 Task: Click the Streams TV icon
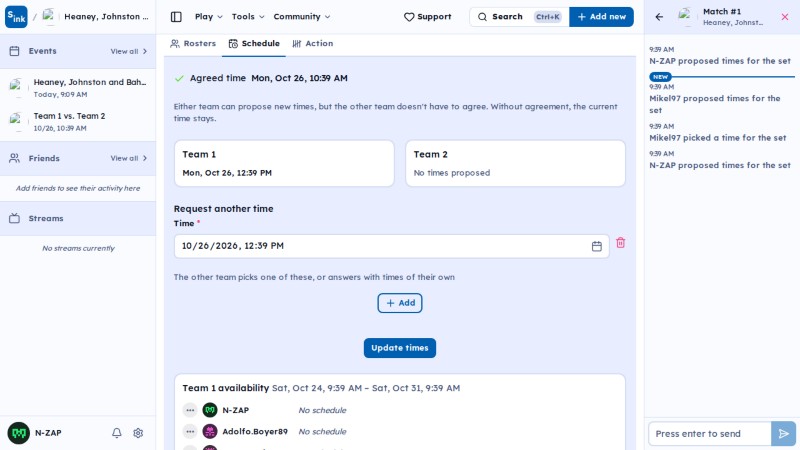pyautogui.click(x=14, y=218)
